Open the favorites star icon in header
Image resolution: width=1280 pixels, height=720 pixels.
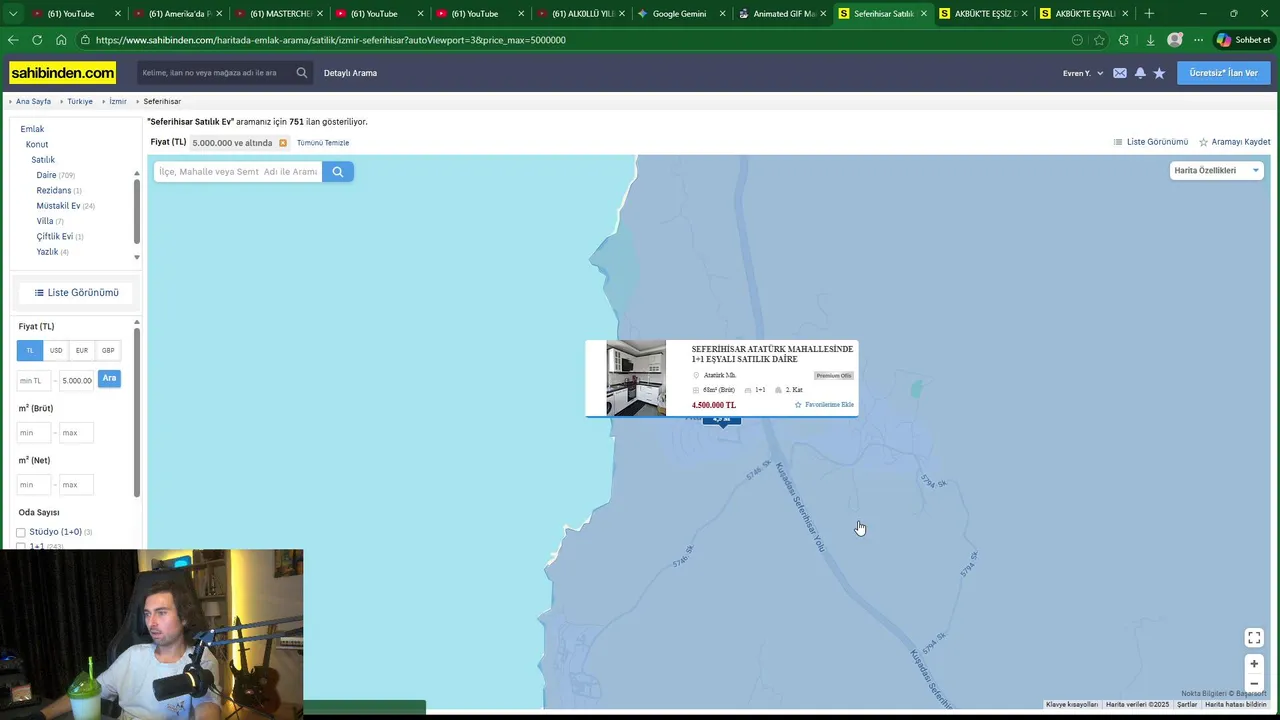tap(1159, 73)
